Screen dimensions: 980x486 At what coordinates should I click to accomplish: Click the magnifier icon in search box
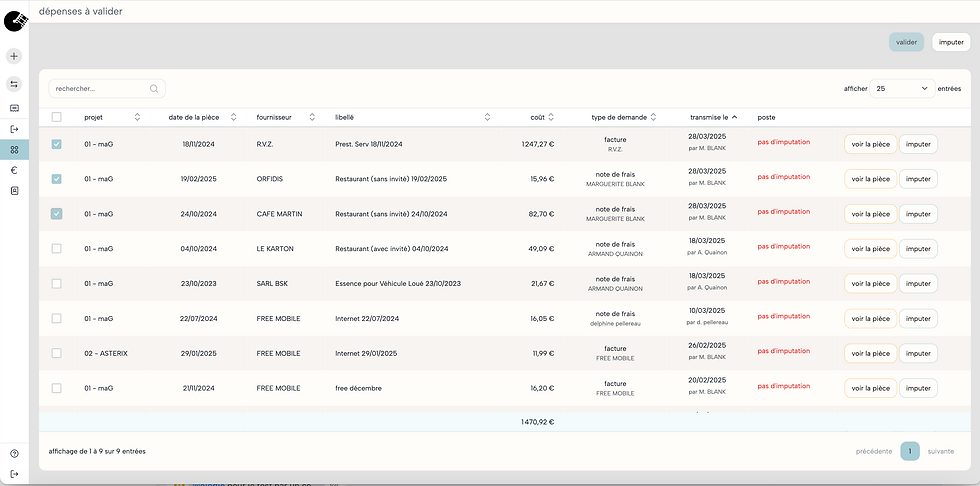[x=154, y=89]
